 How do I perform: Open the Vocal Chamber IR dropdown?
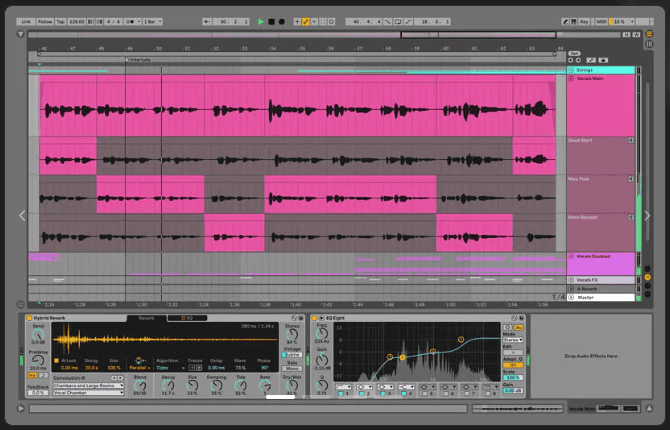pyautogui.click(x=88, y=392)
